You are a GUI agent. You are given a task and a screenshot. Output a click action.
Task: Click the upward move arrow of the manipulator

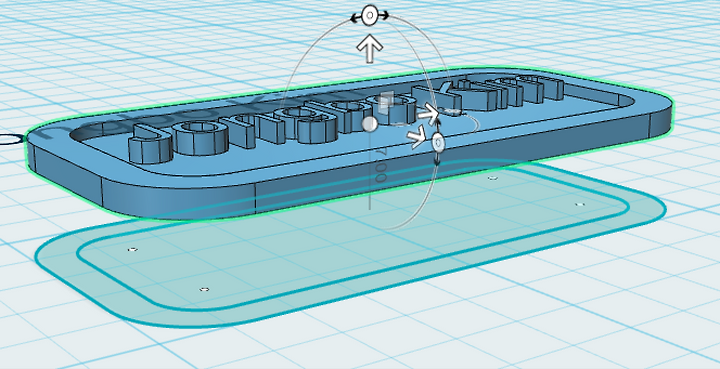pos(370,49)
